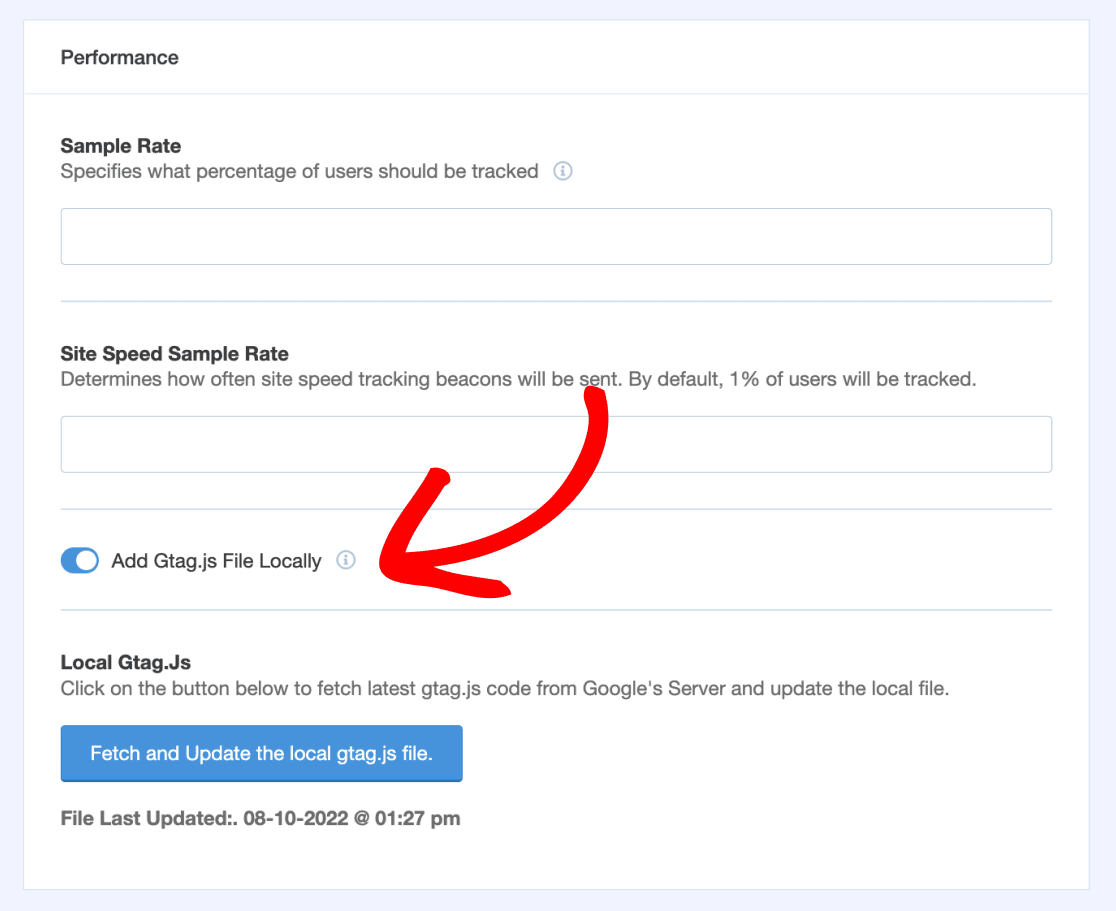The image size is (1116, 911).
Task: Click the info icon beside Sample Rate description
Action: (x=563, y=171)
